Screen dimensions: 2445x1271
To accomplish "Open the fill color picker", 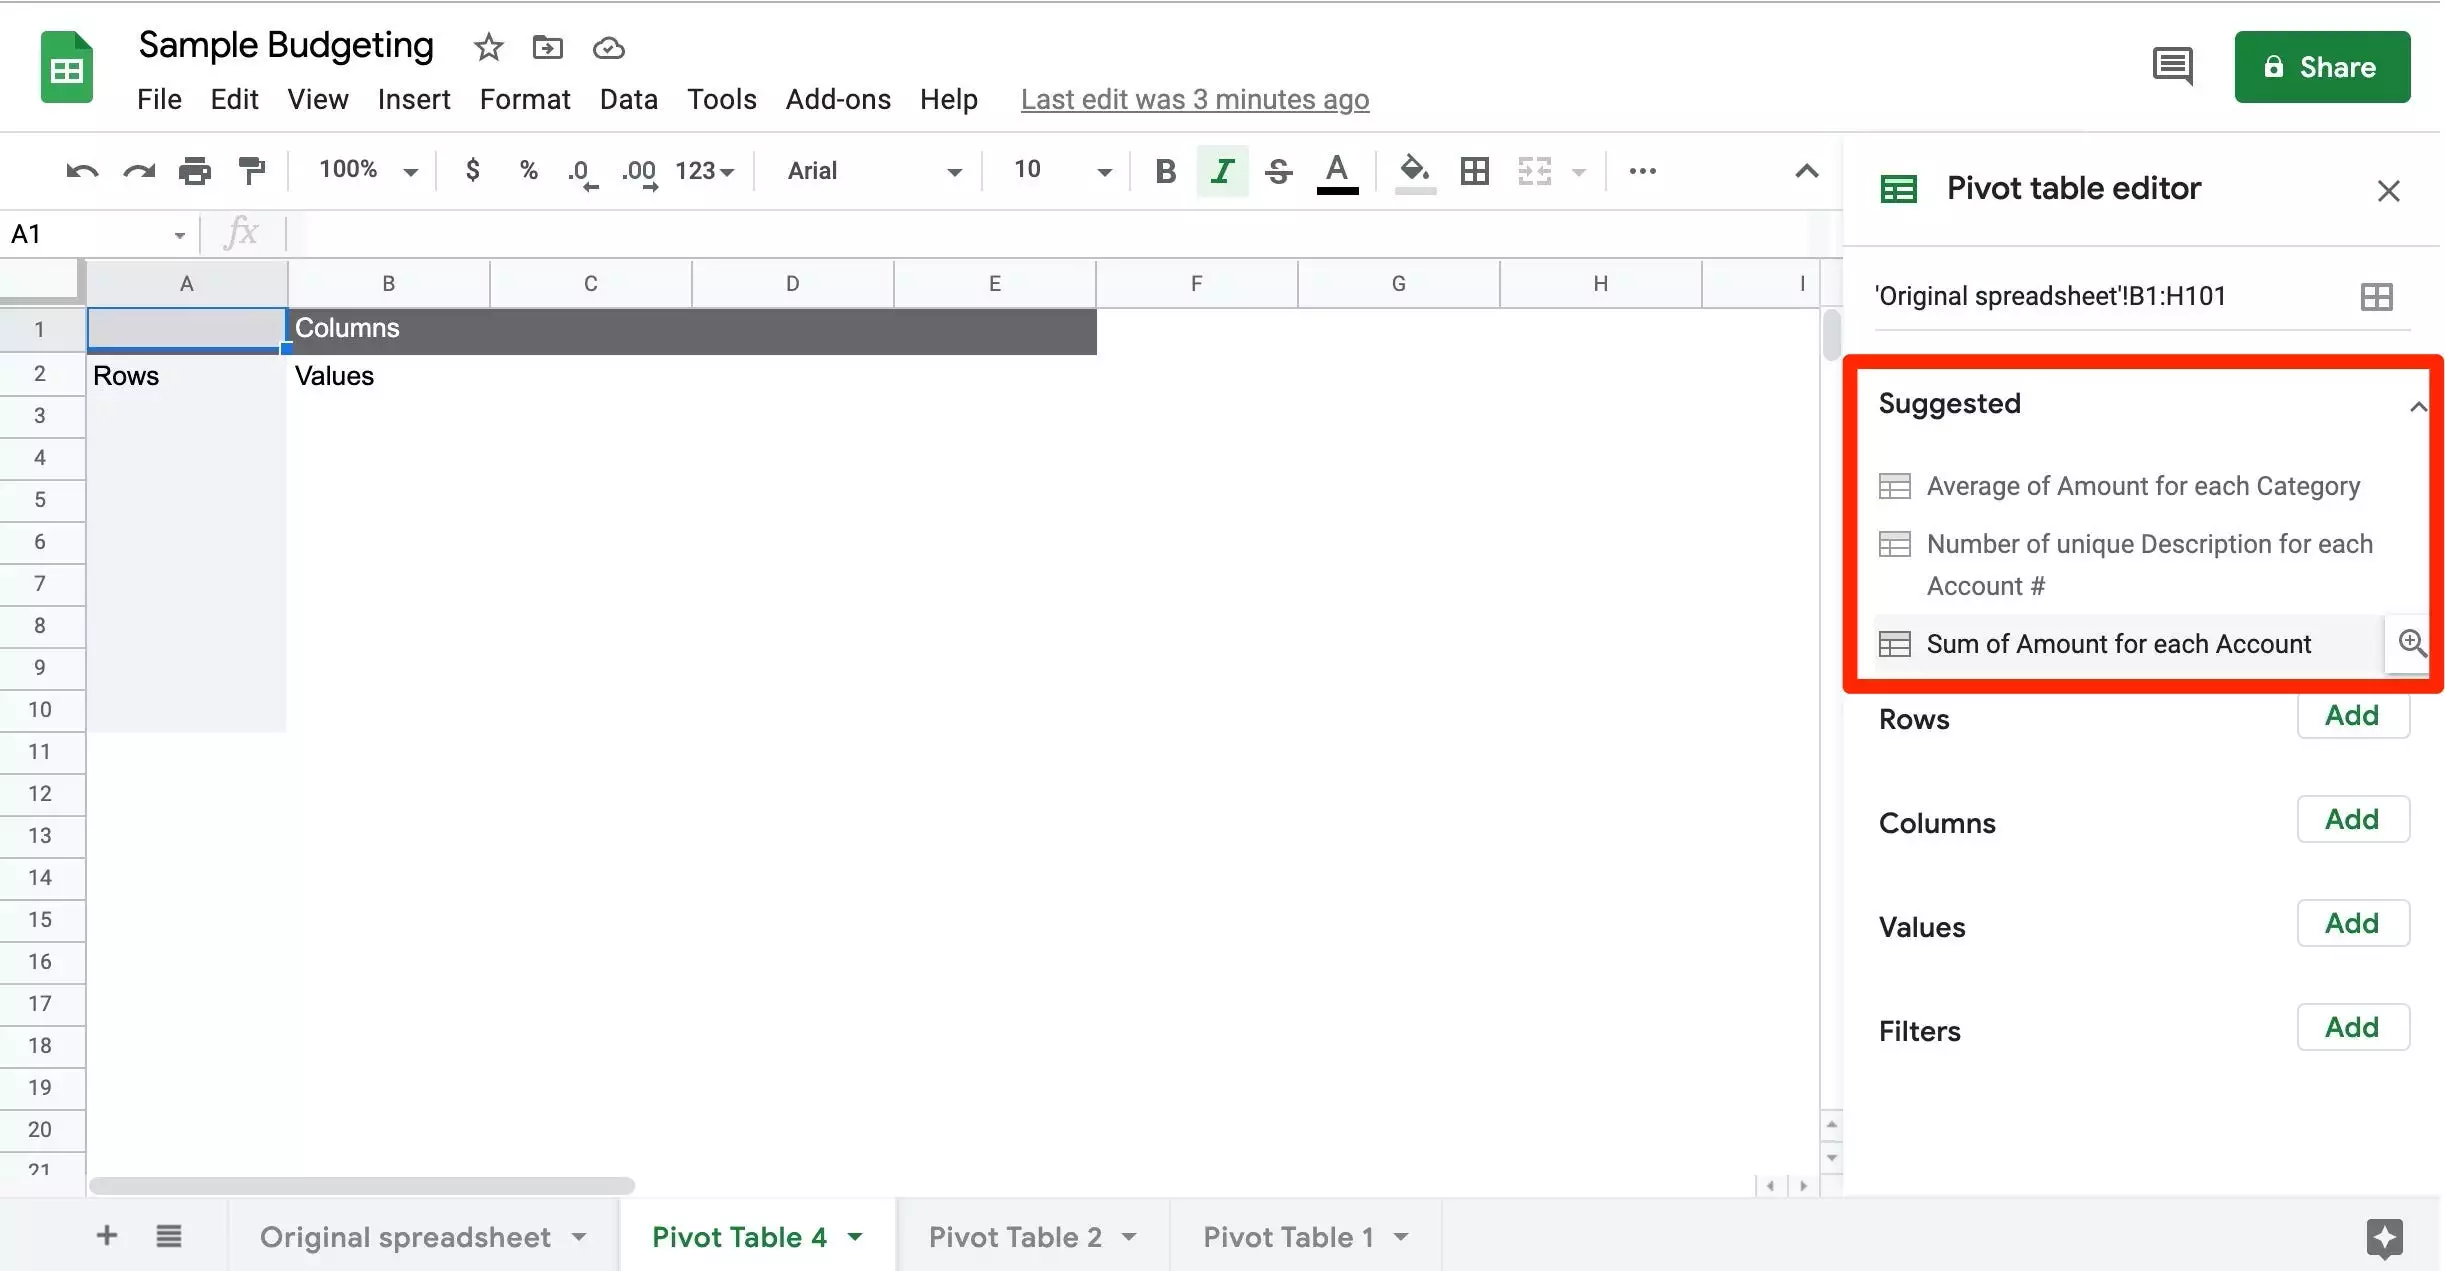I will tap(1414, 171).
